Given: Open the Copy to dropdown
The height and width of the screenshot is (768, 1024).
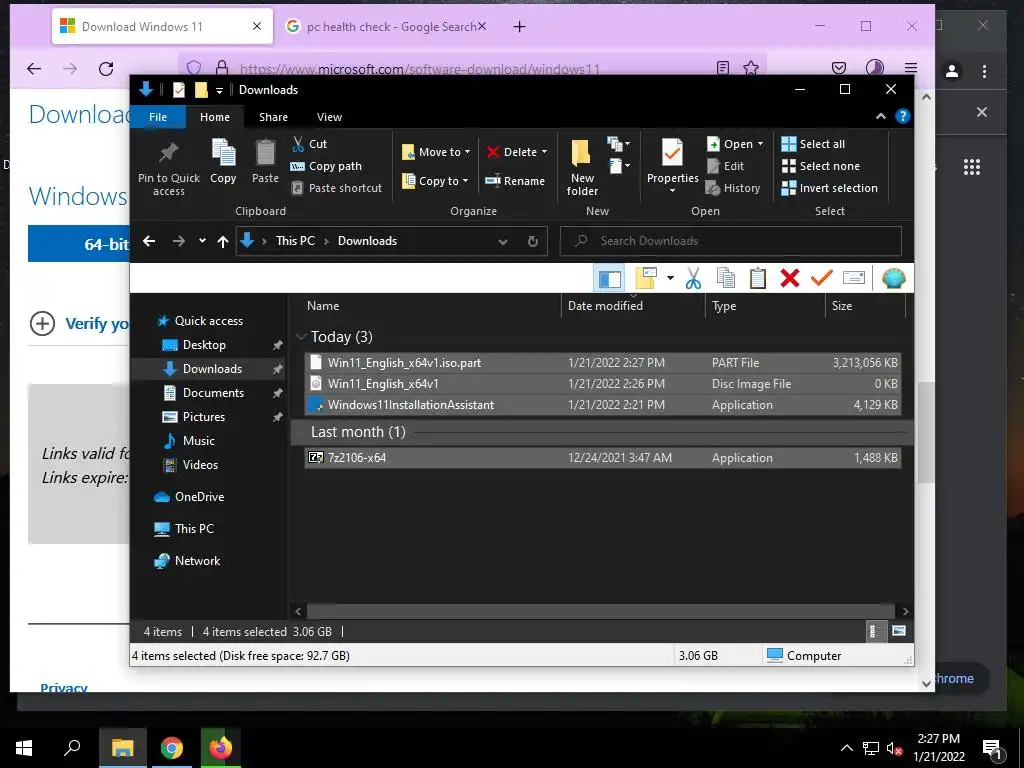Looking at the screenshot, I should pyautogui.click(x=435, y=181).
